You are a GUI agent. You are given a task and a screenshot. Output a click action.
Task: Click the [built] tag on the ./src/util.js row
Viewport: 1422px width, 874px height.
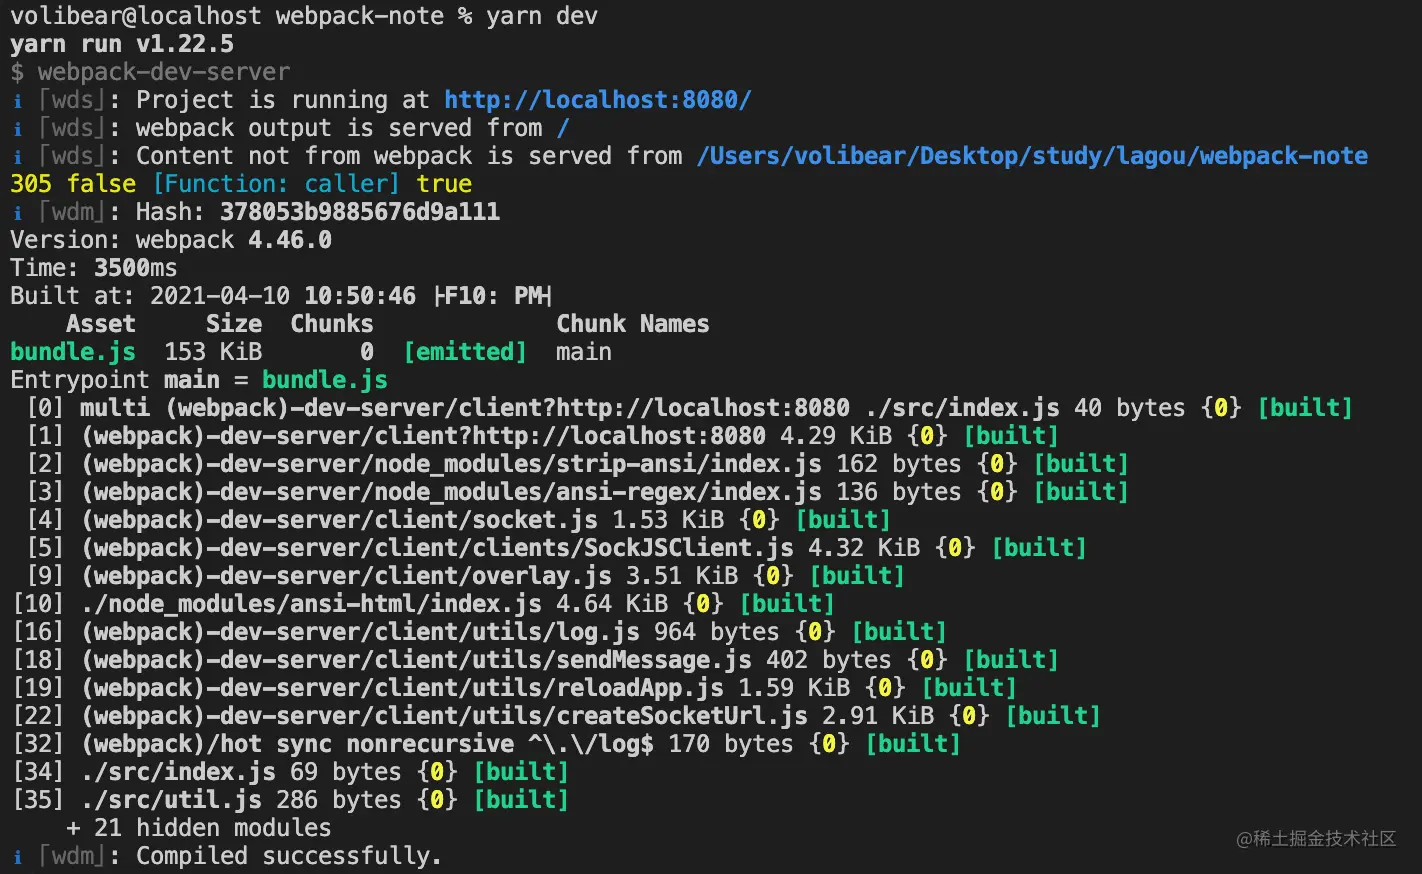521,800
